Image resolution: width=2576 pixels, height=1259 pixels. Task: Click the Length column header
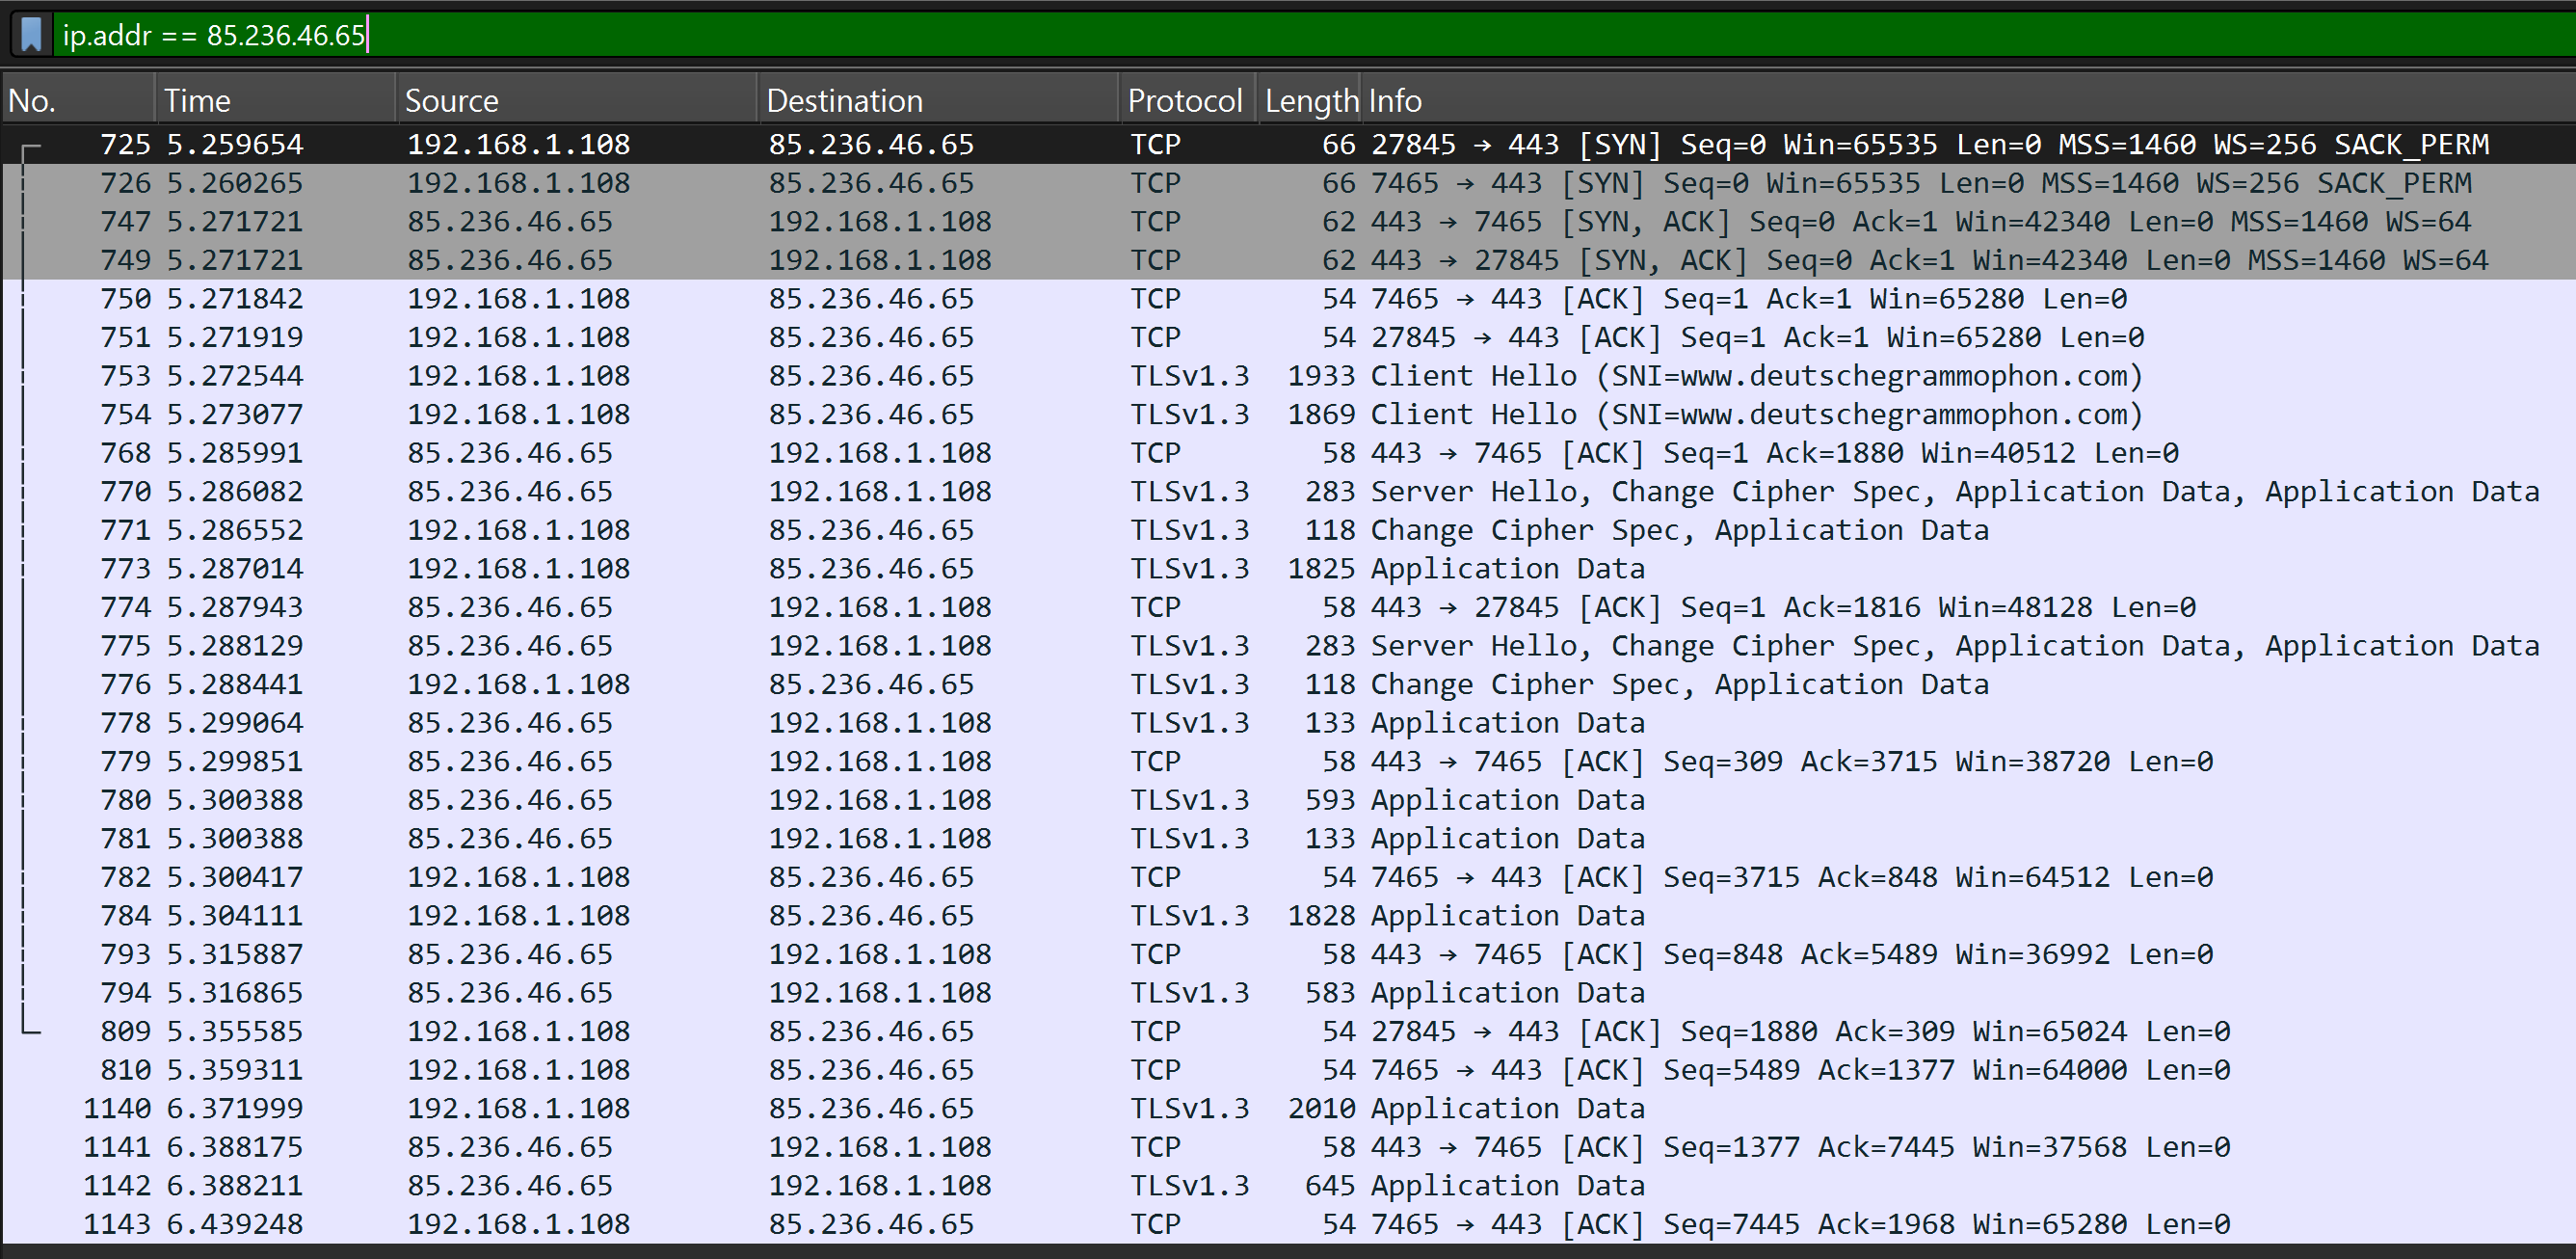[x=1309, y=101]
